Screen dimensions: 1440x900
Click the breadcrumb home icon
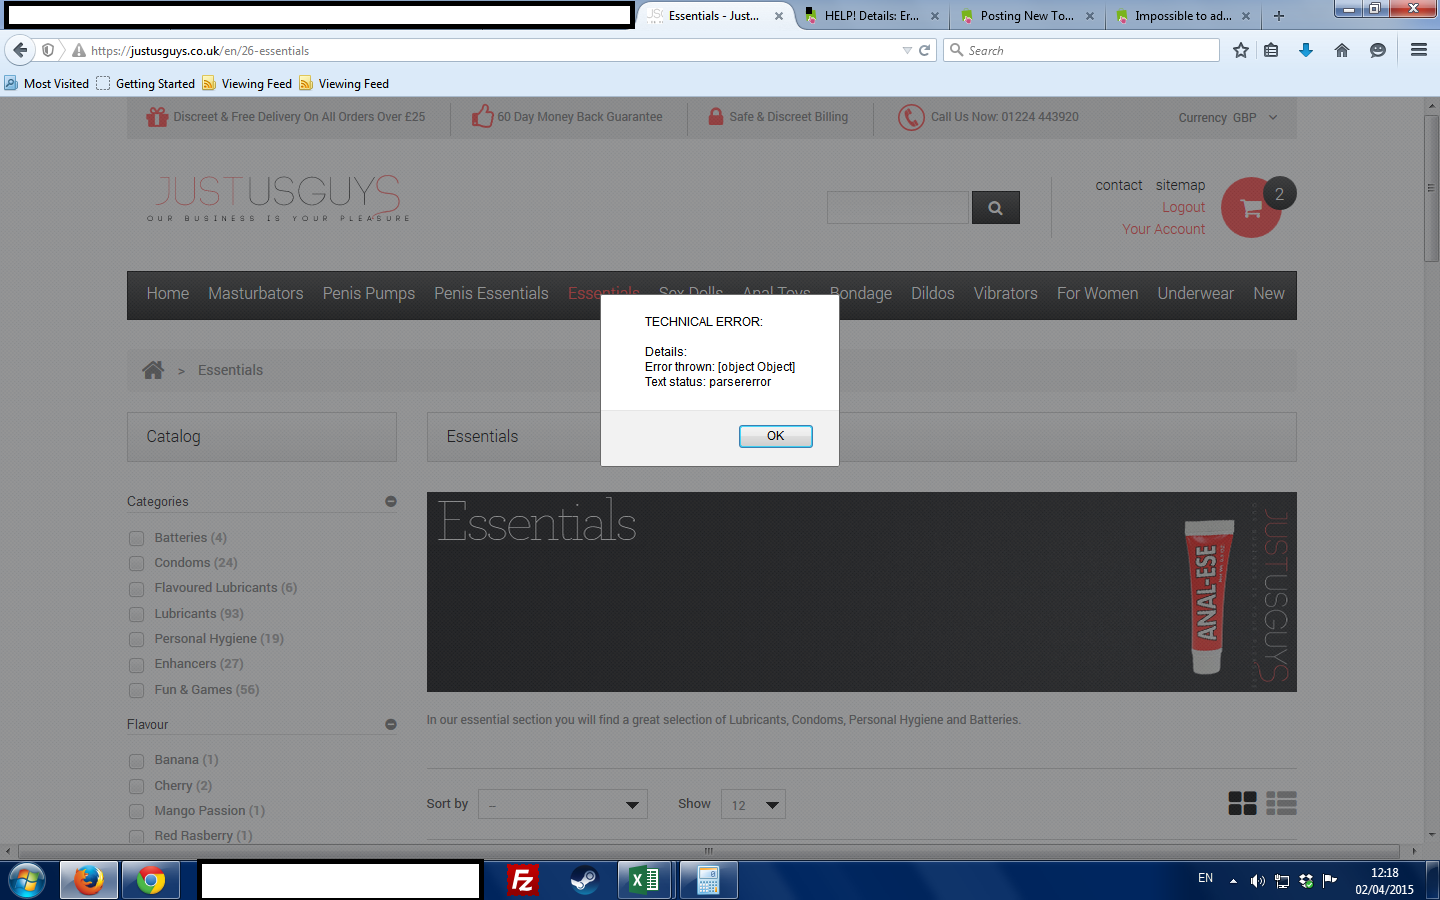click(153, 370)
